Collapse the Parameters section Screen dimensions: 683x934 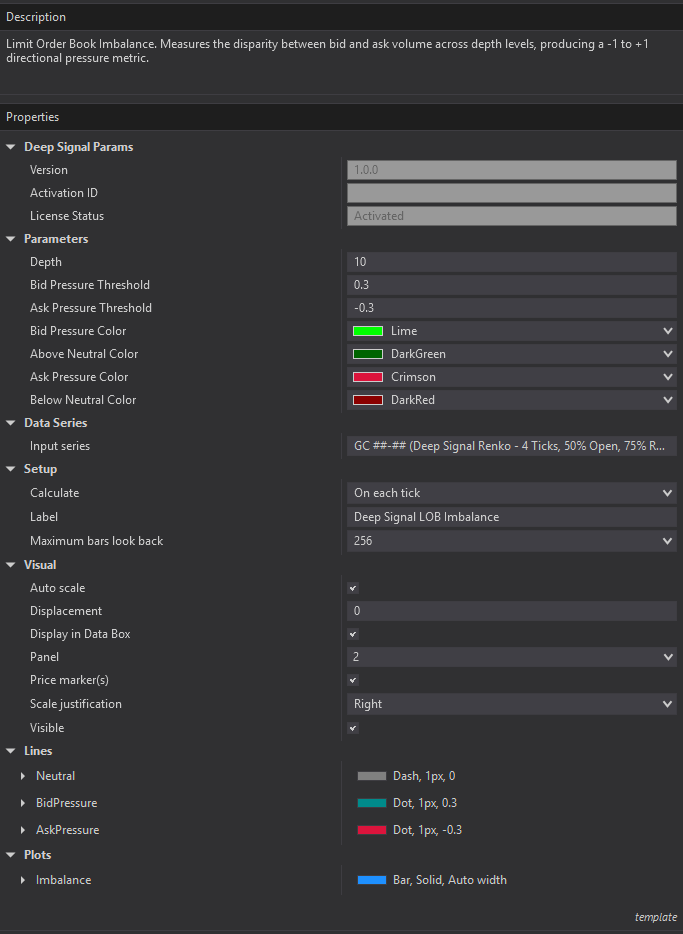[11, 239]
